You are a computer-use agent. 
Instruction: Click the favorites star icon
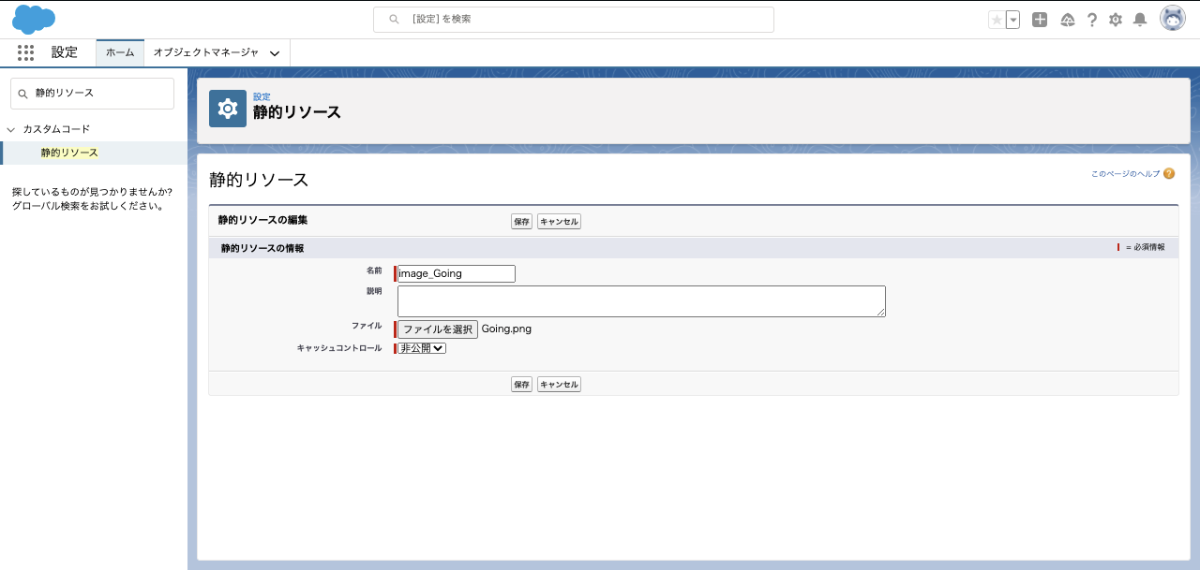point(996,19)
